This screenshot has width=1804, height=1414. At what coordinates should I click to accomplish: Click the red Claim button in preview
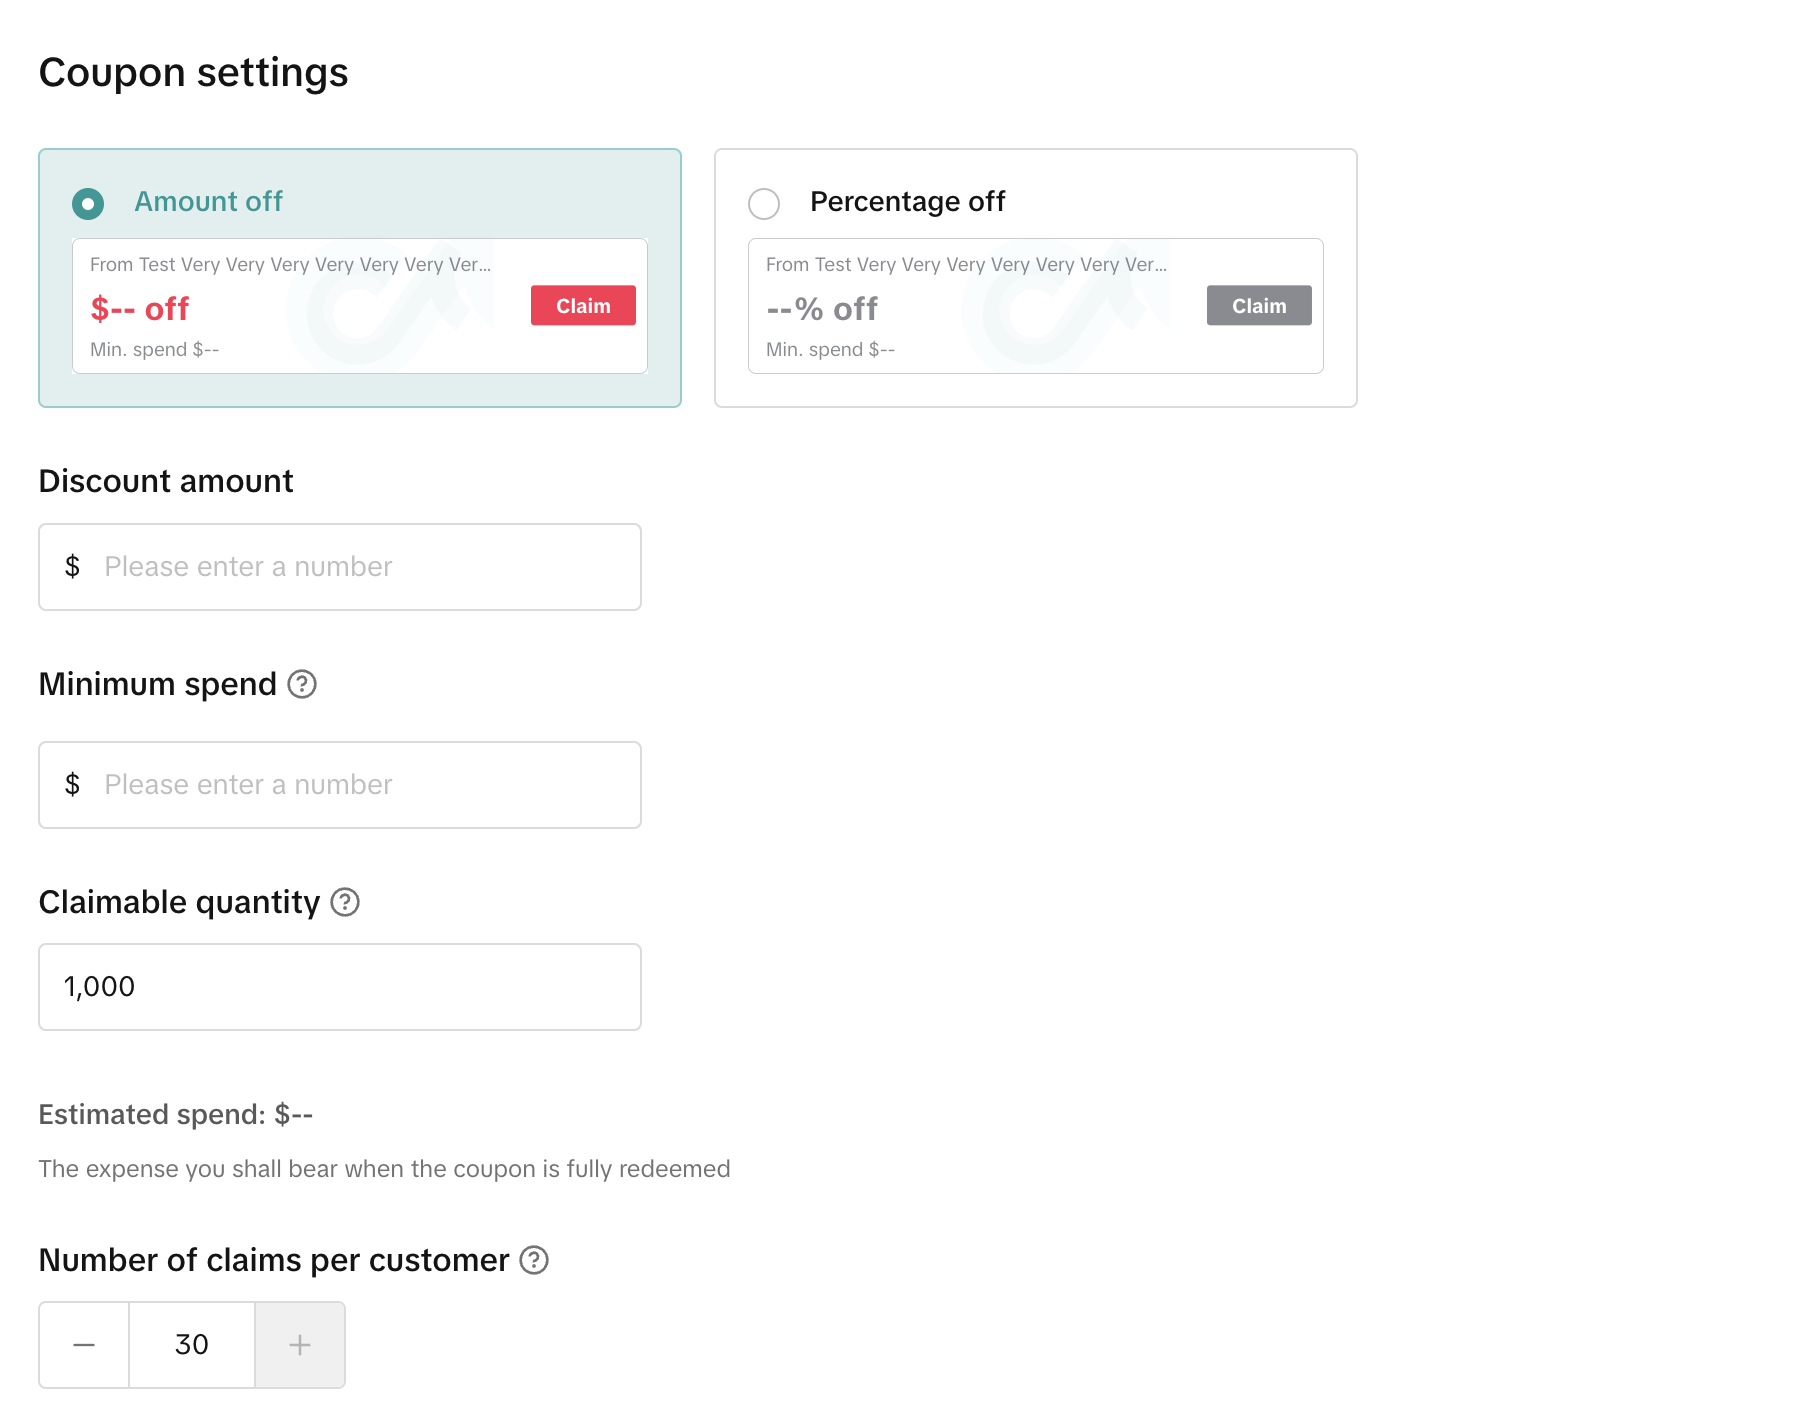(583, 306)
